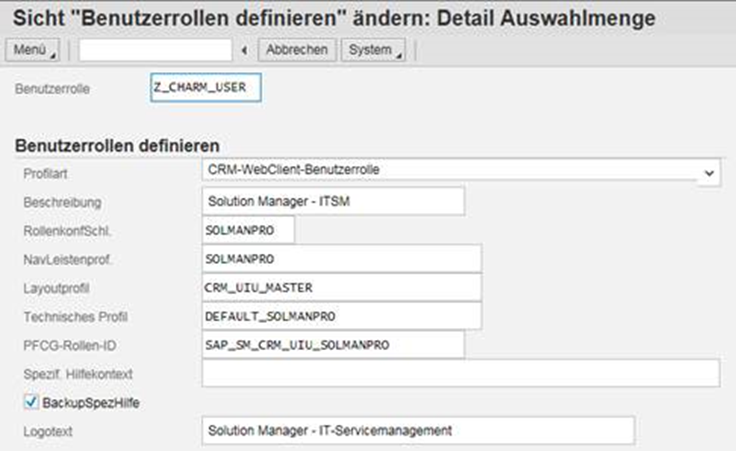Screen dimensions: 736x451
Task: Click the Profilart label text
Action: pyautogui.click(x=46, y=173)
